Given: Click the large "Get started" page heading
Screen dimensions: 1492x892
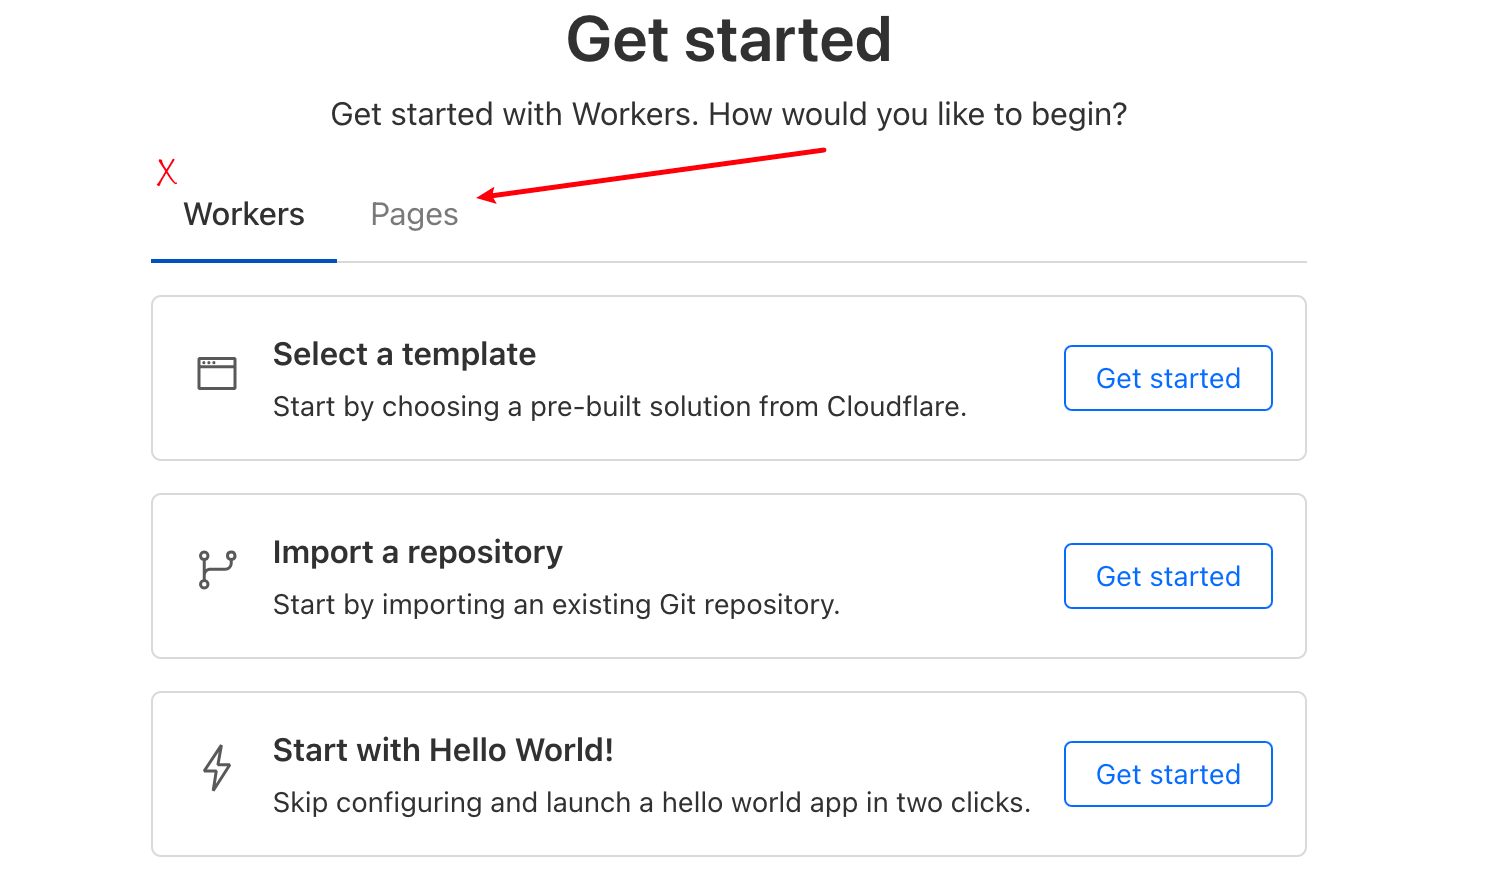Looking at the screenshot, I should [729, 40].
